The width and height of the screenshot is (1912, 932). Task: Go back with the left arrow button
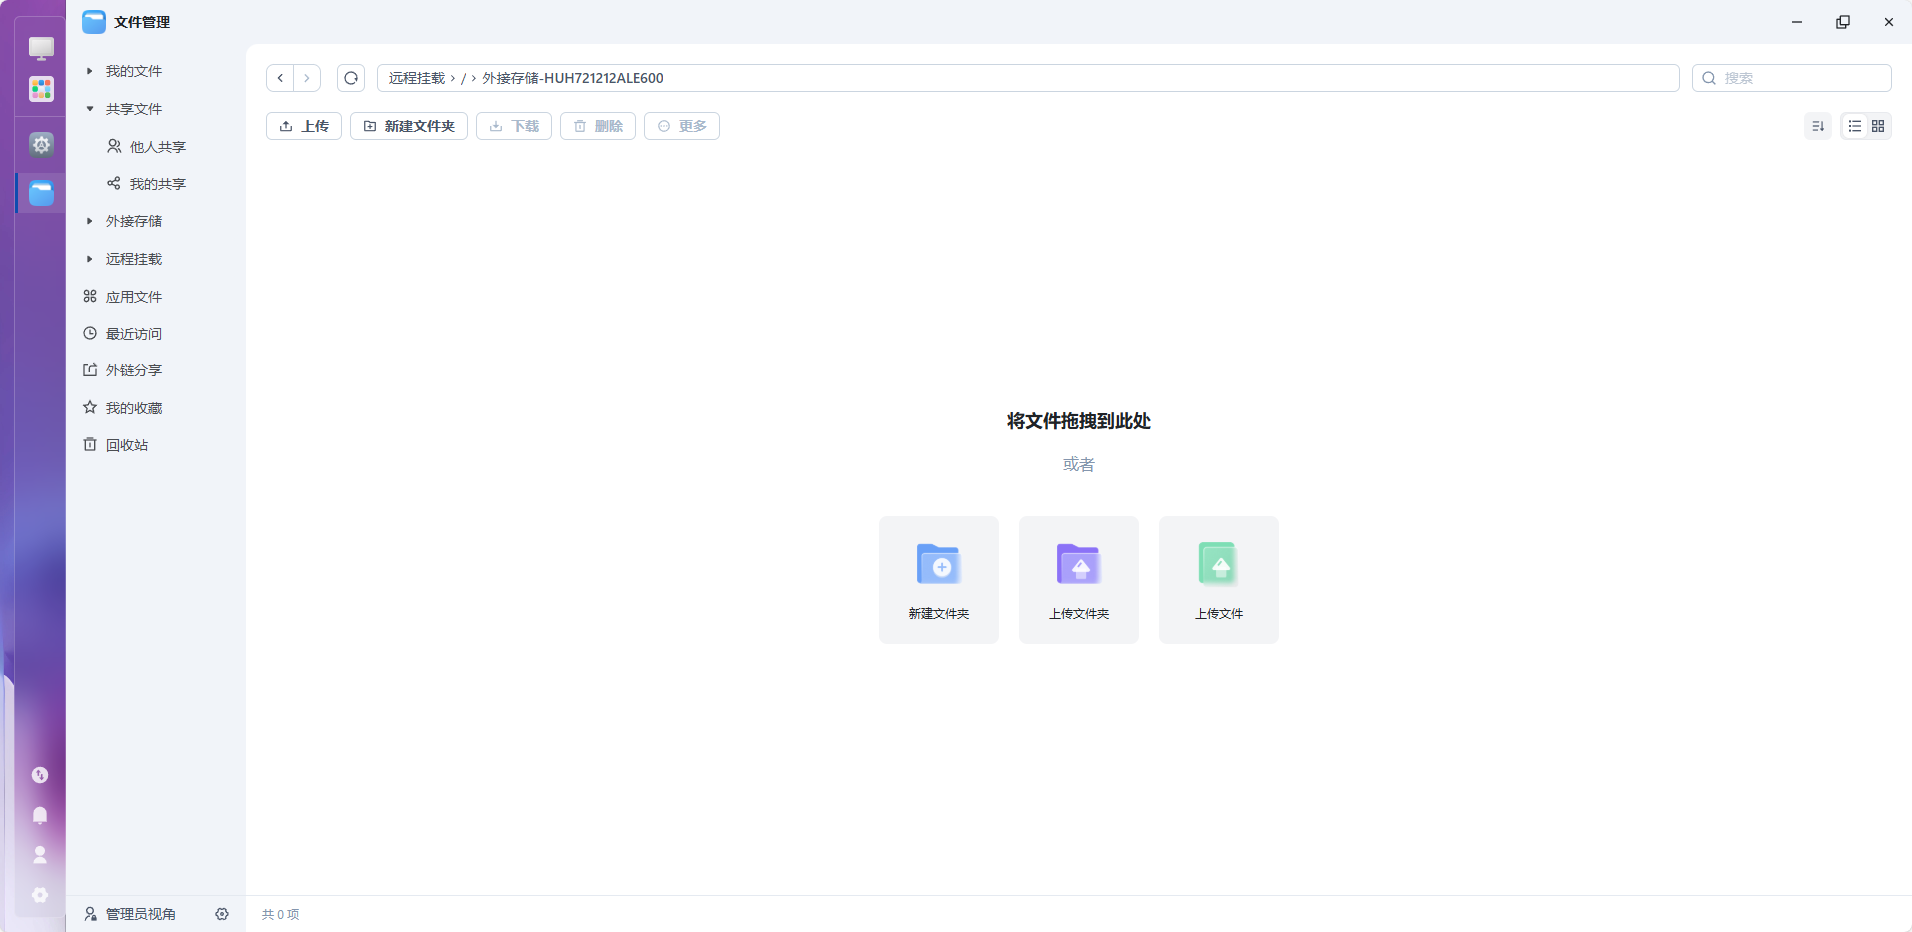[x=280, y=78]
